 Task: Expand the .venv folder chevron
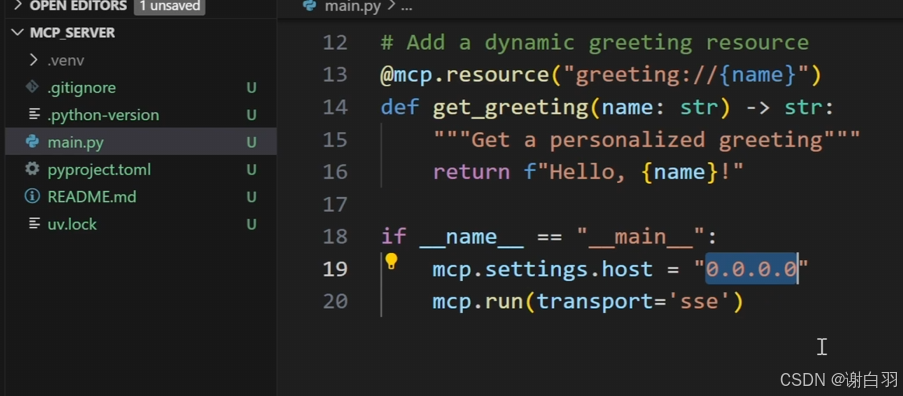34,60
